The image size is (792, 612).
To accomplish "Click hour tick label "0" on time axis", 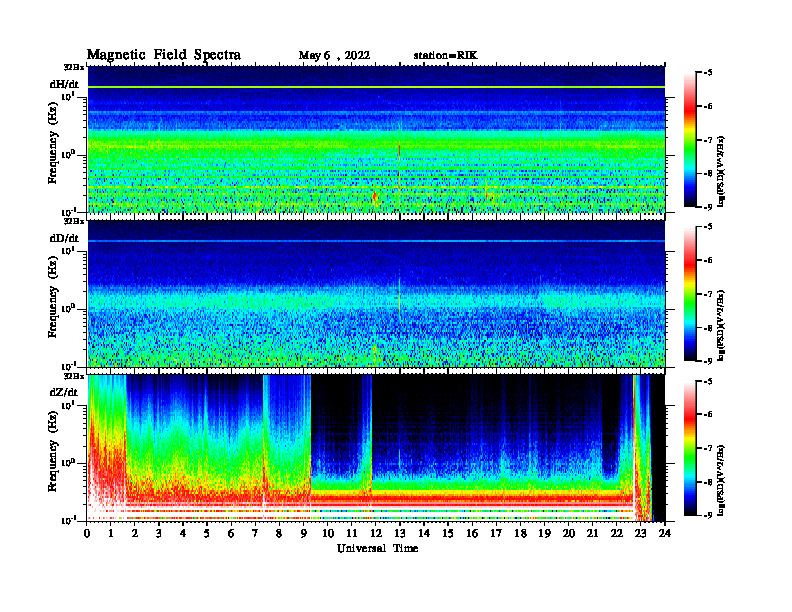I will [x=87, y=533].
